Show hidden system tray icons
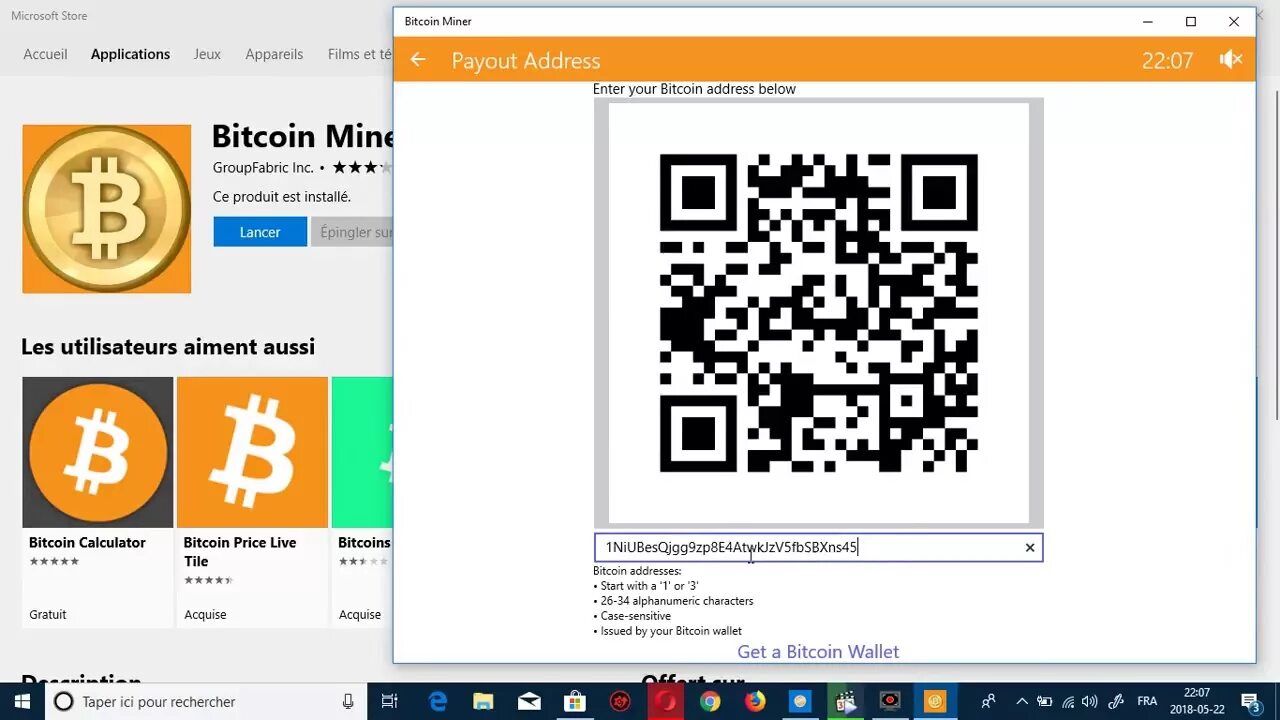 coord(1022,701)
